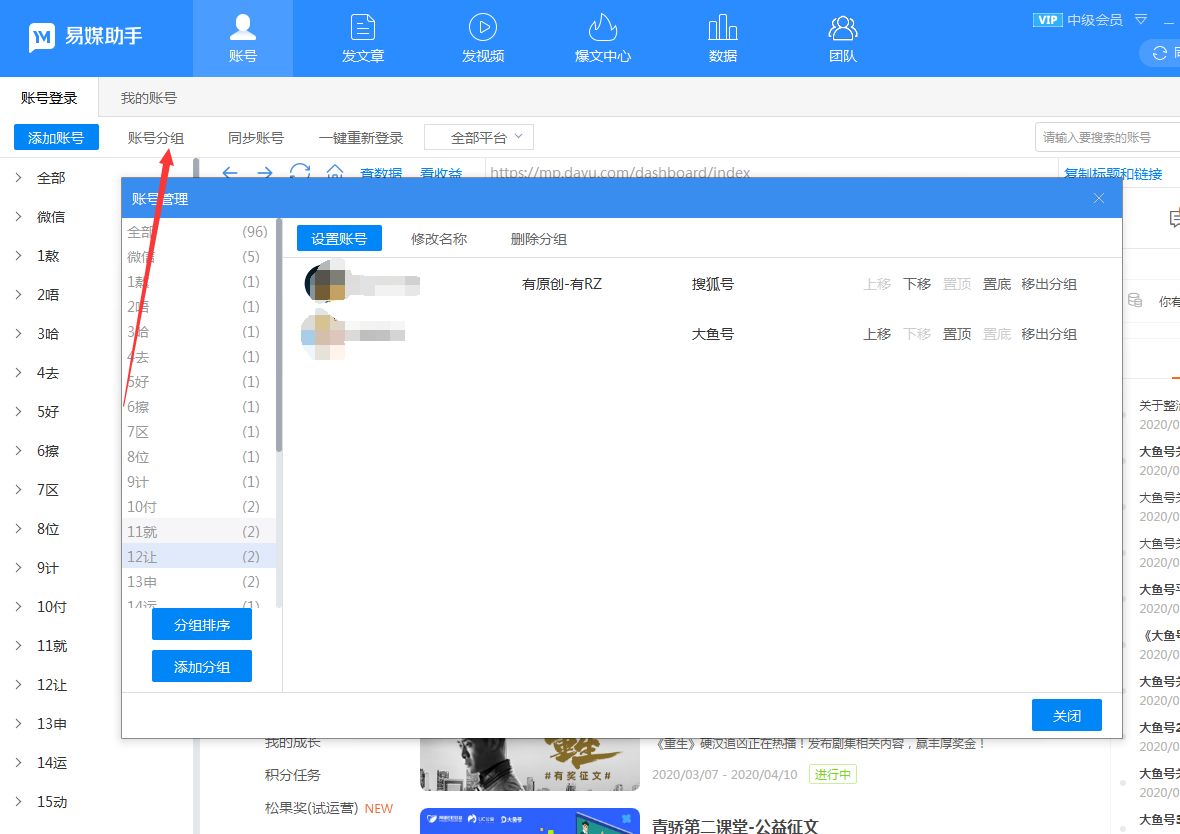The width and height of the screenshot is (1180, 834).
Task: Click the 搜狐号 account avatar
Action: 325,282
